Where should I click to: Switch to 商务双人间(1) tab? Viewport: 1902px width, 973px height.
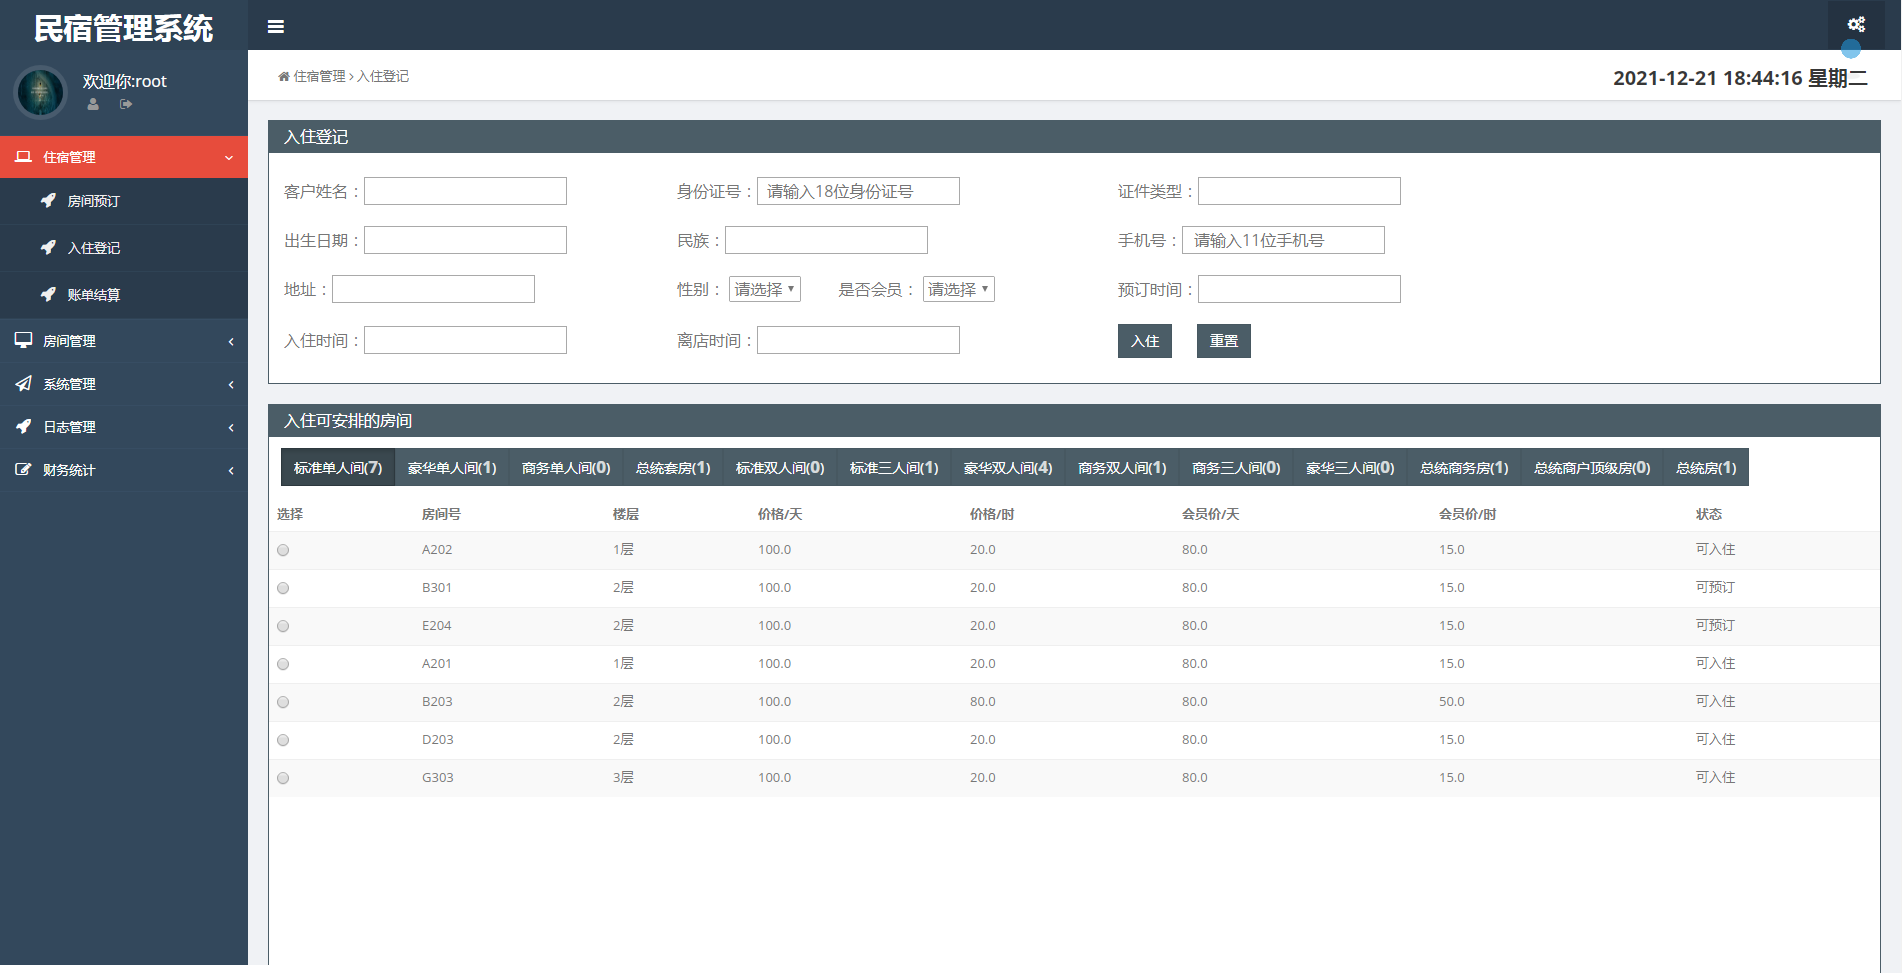(x=1122, y=467)
